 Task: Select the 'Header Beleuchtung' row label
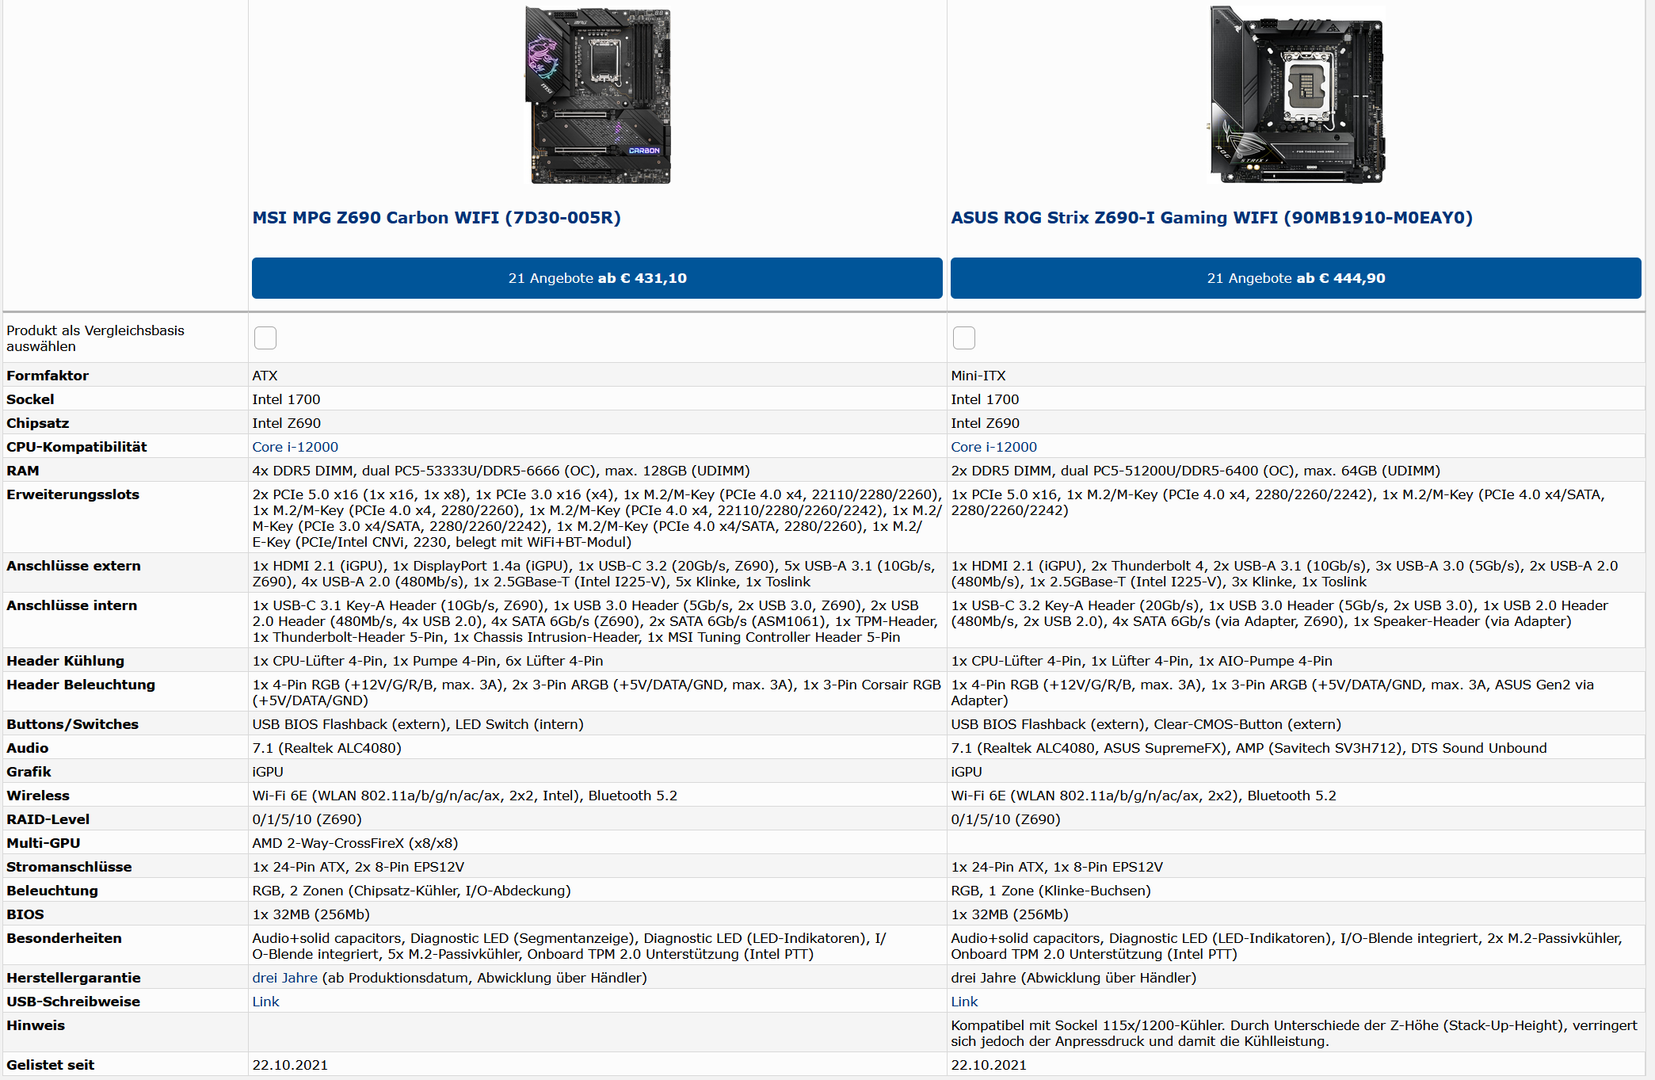[81, 685]
